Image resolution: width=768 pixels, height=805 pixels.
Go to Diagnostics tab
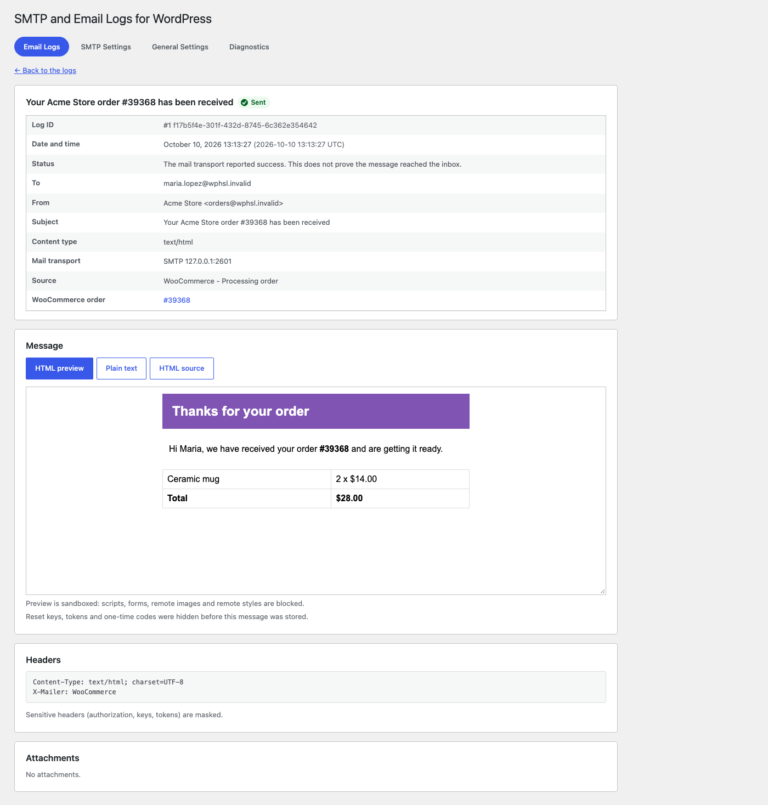pos(249,47)
